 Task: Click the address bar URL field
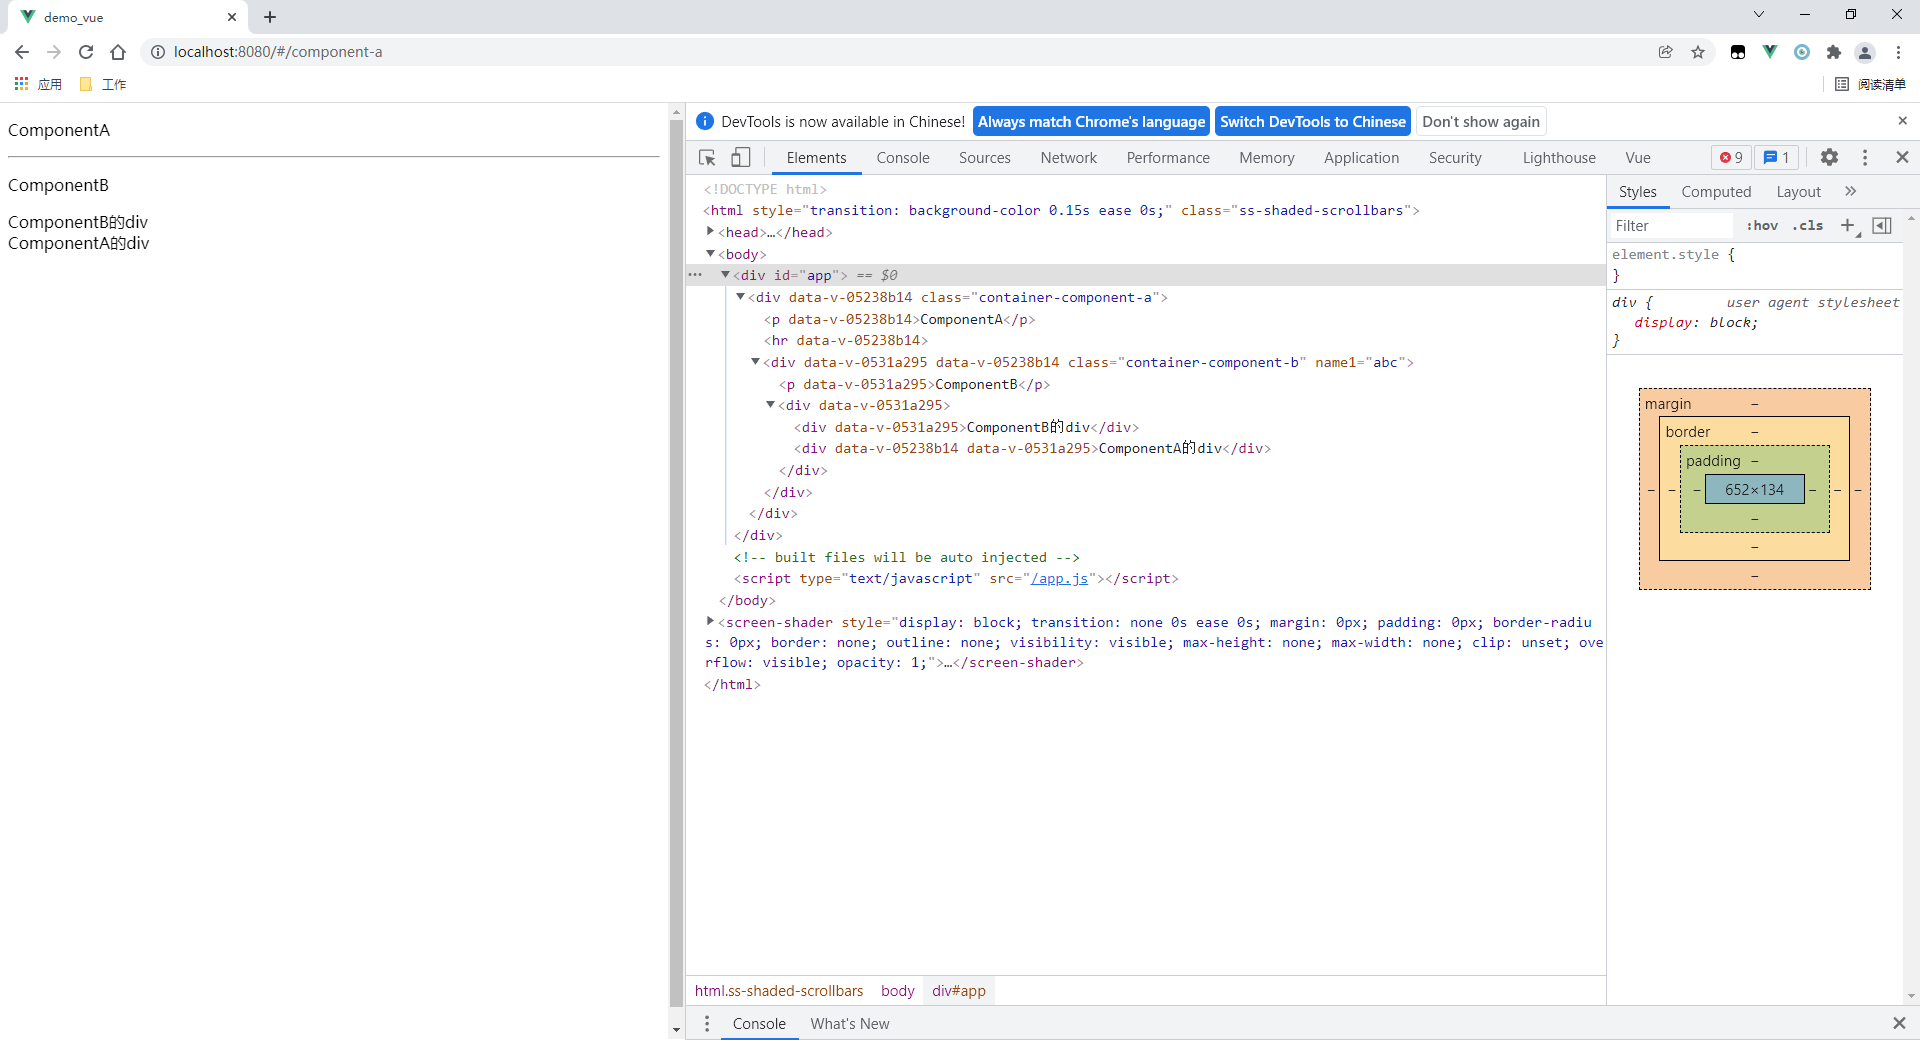coord(900,52)
